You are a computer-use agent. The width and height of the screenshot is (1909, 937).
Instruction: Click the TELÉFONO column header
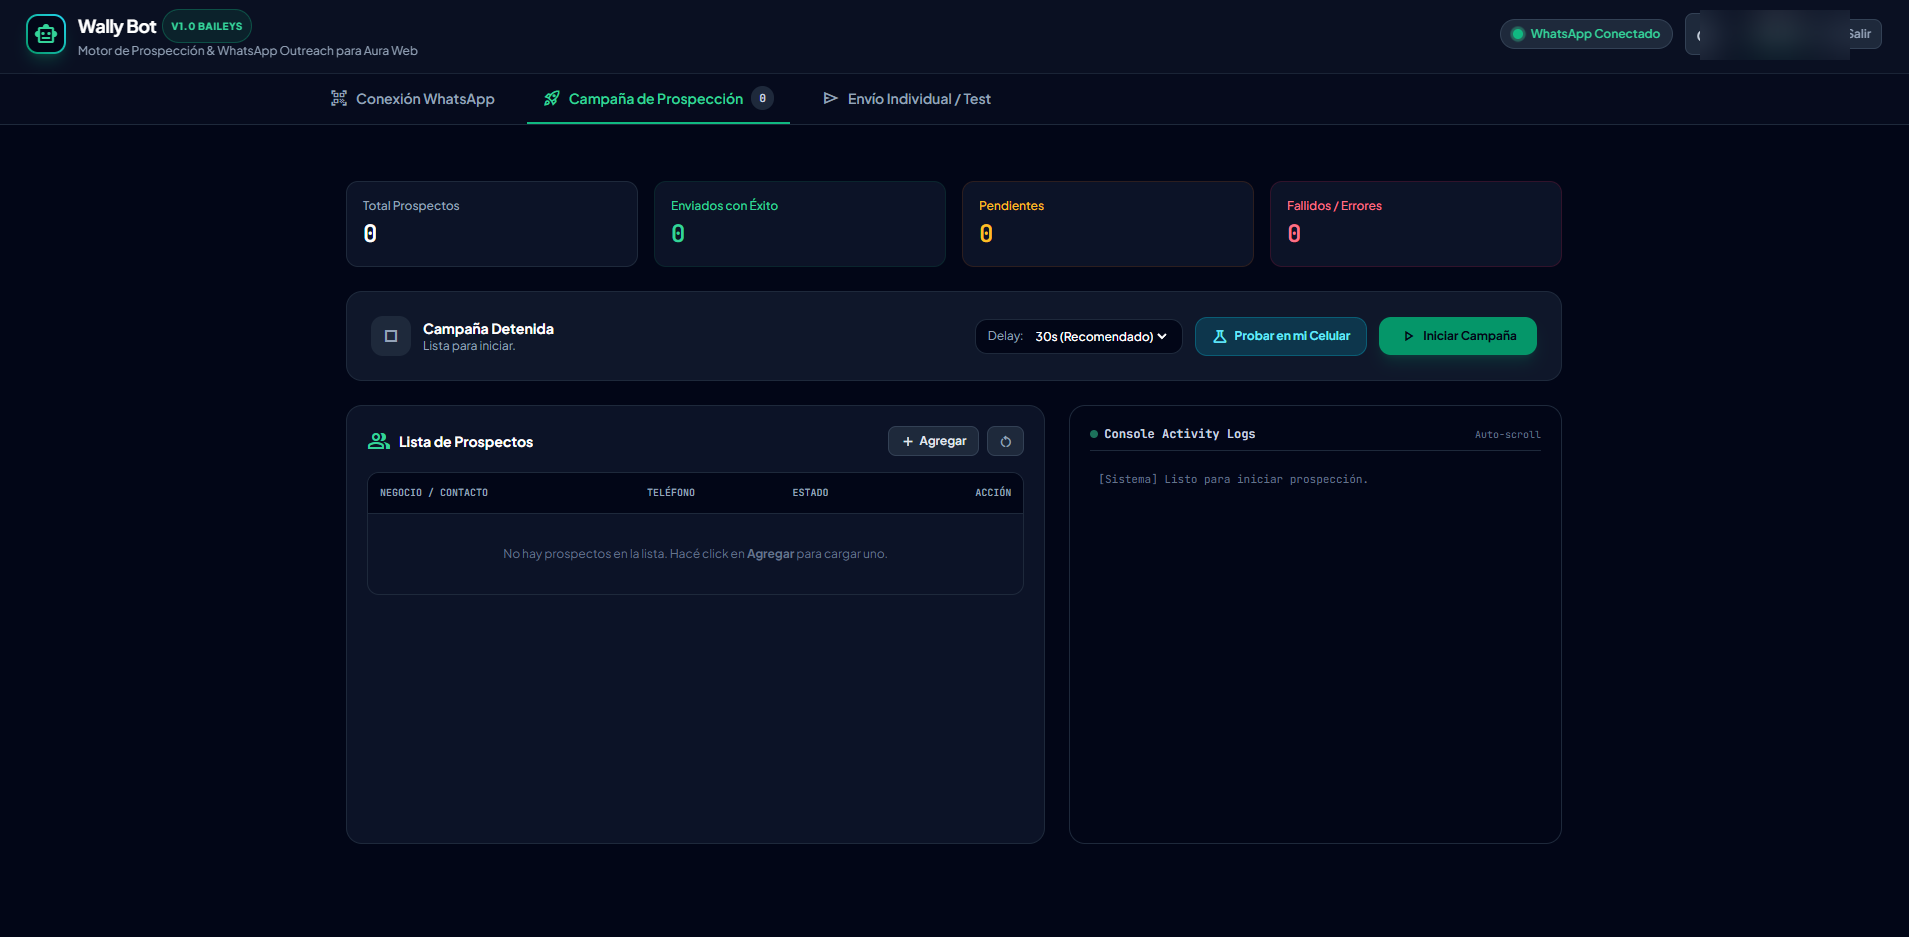(671, 493)
